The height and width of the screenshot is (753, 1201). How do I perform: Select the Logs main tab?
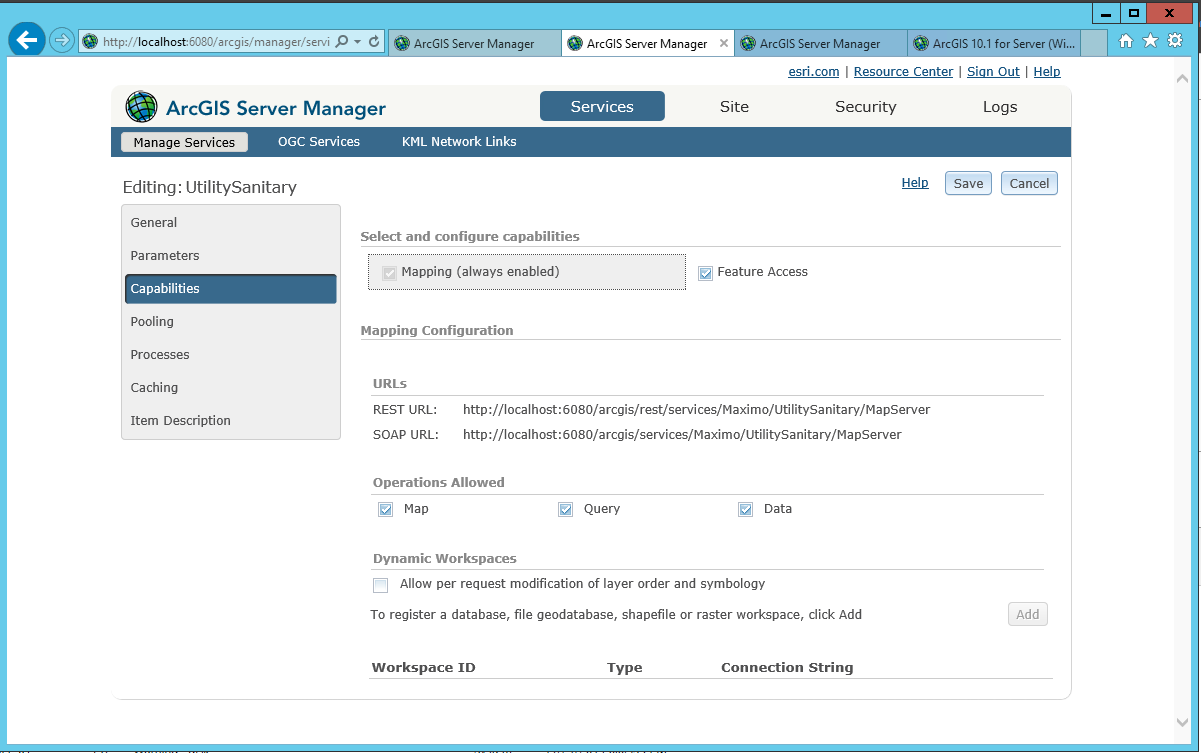click(x=1000, y=107)
